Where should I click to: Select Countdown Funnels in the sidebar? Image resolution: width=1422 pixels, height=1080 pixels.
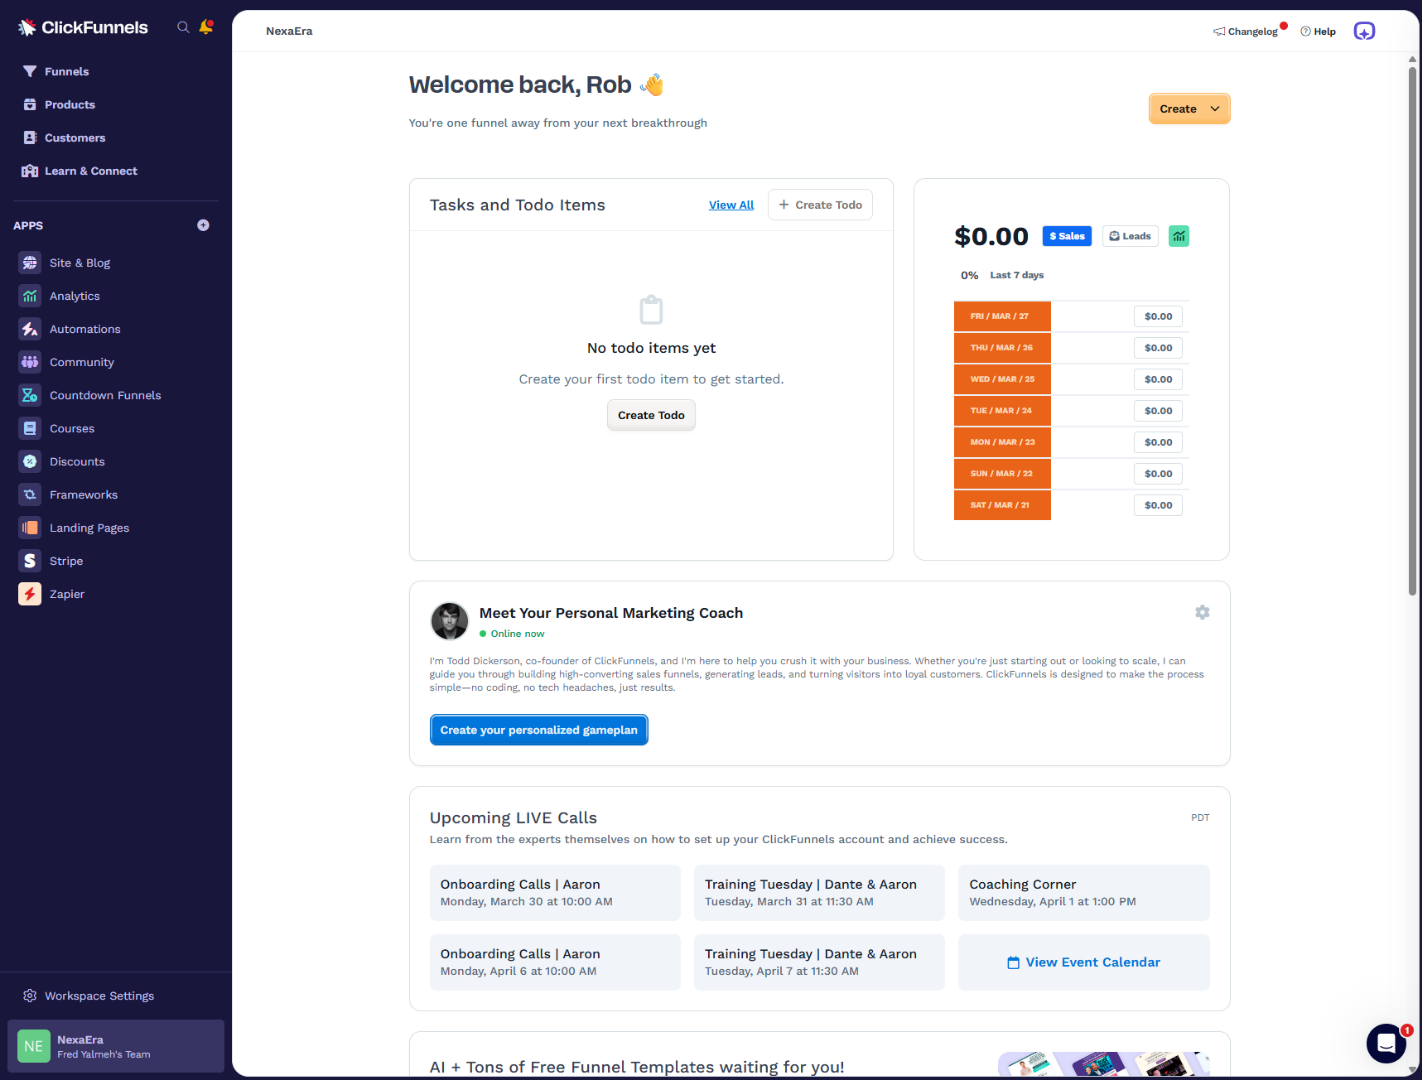pyautogui.click(x=104, y=394)
